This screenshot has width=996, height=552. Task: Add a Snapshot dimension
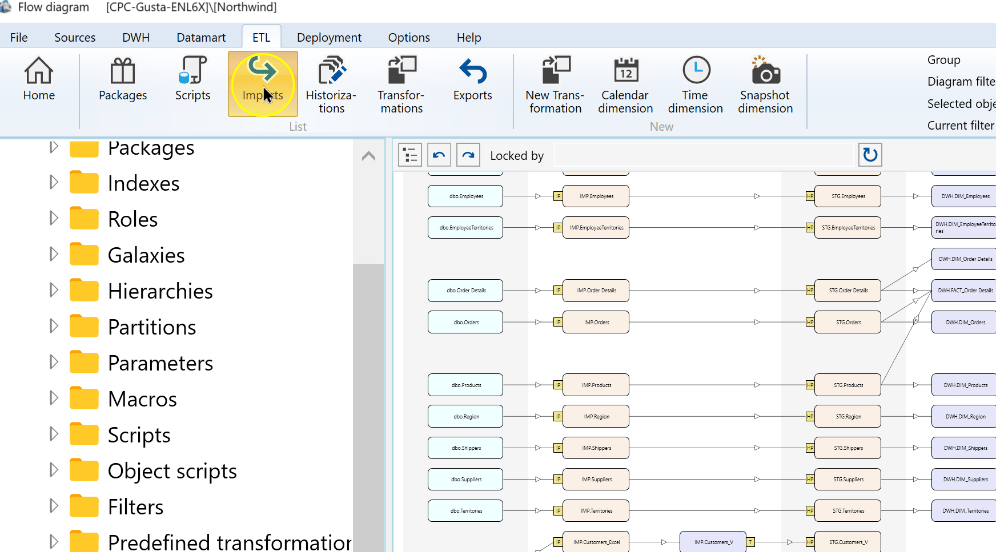pos(765,85)
